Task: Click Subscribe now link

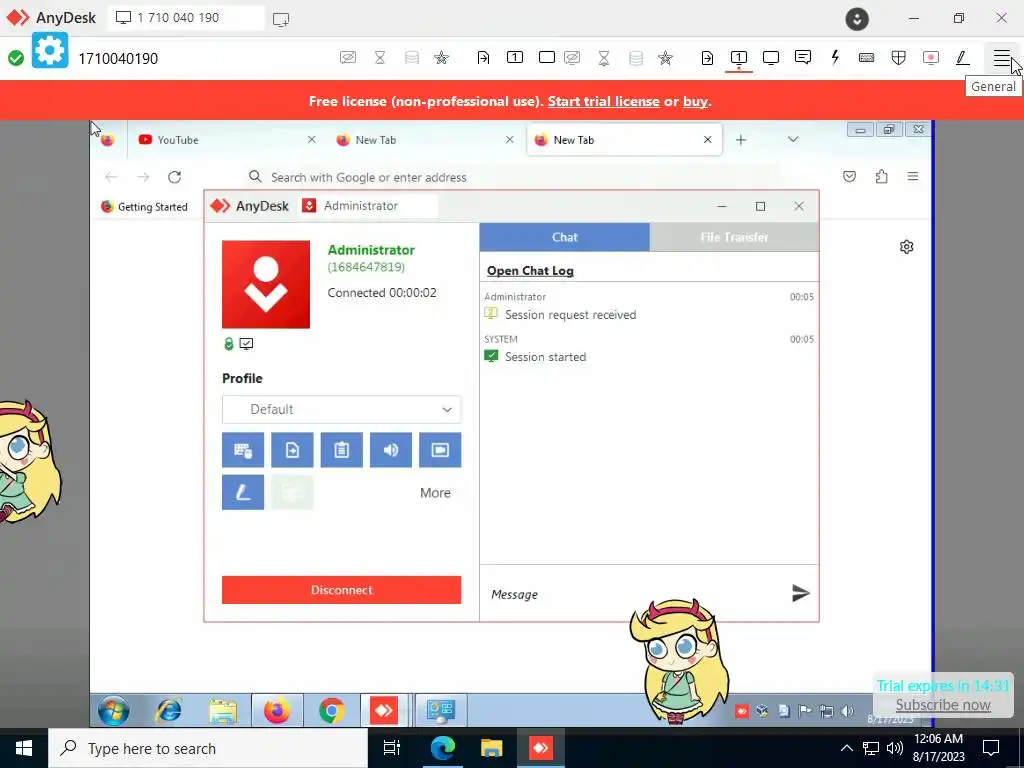Action: (943, 705)
